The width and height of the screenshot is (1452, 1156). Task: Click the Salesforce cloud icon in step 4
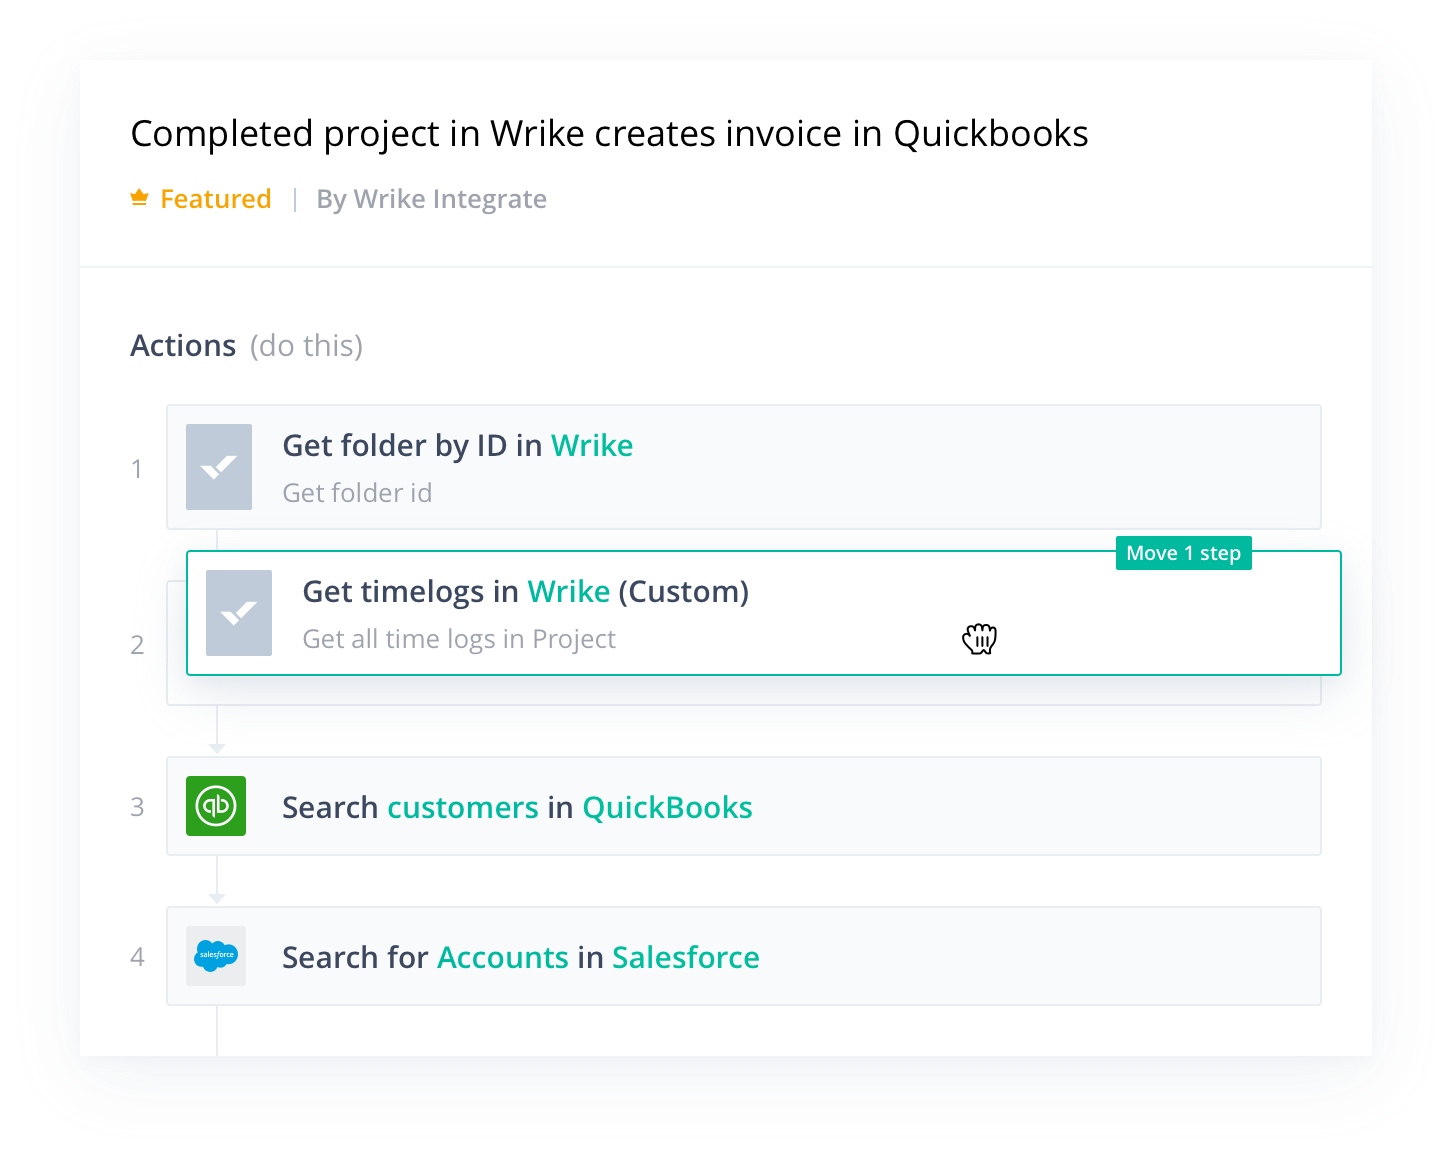tap(216, 956)
